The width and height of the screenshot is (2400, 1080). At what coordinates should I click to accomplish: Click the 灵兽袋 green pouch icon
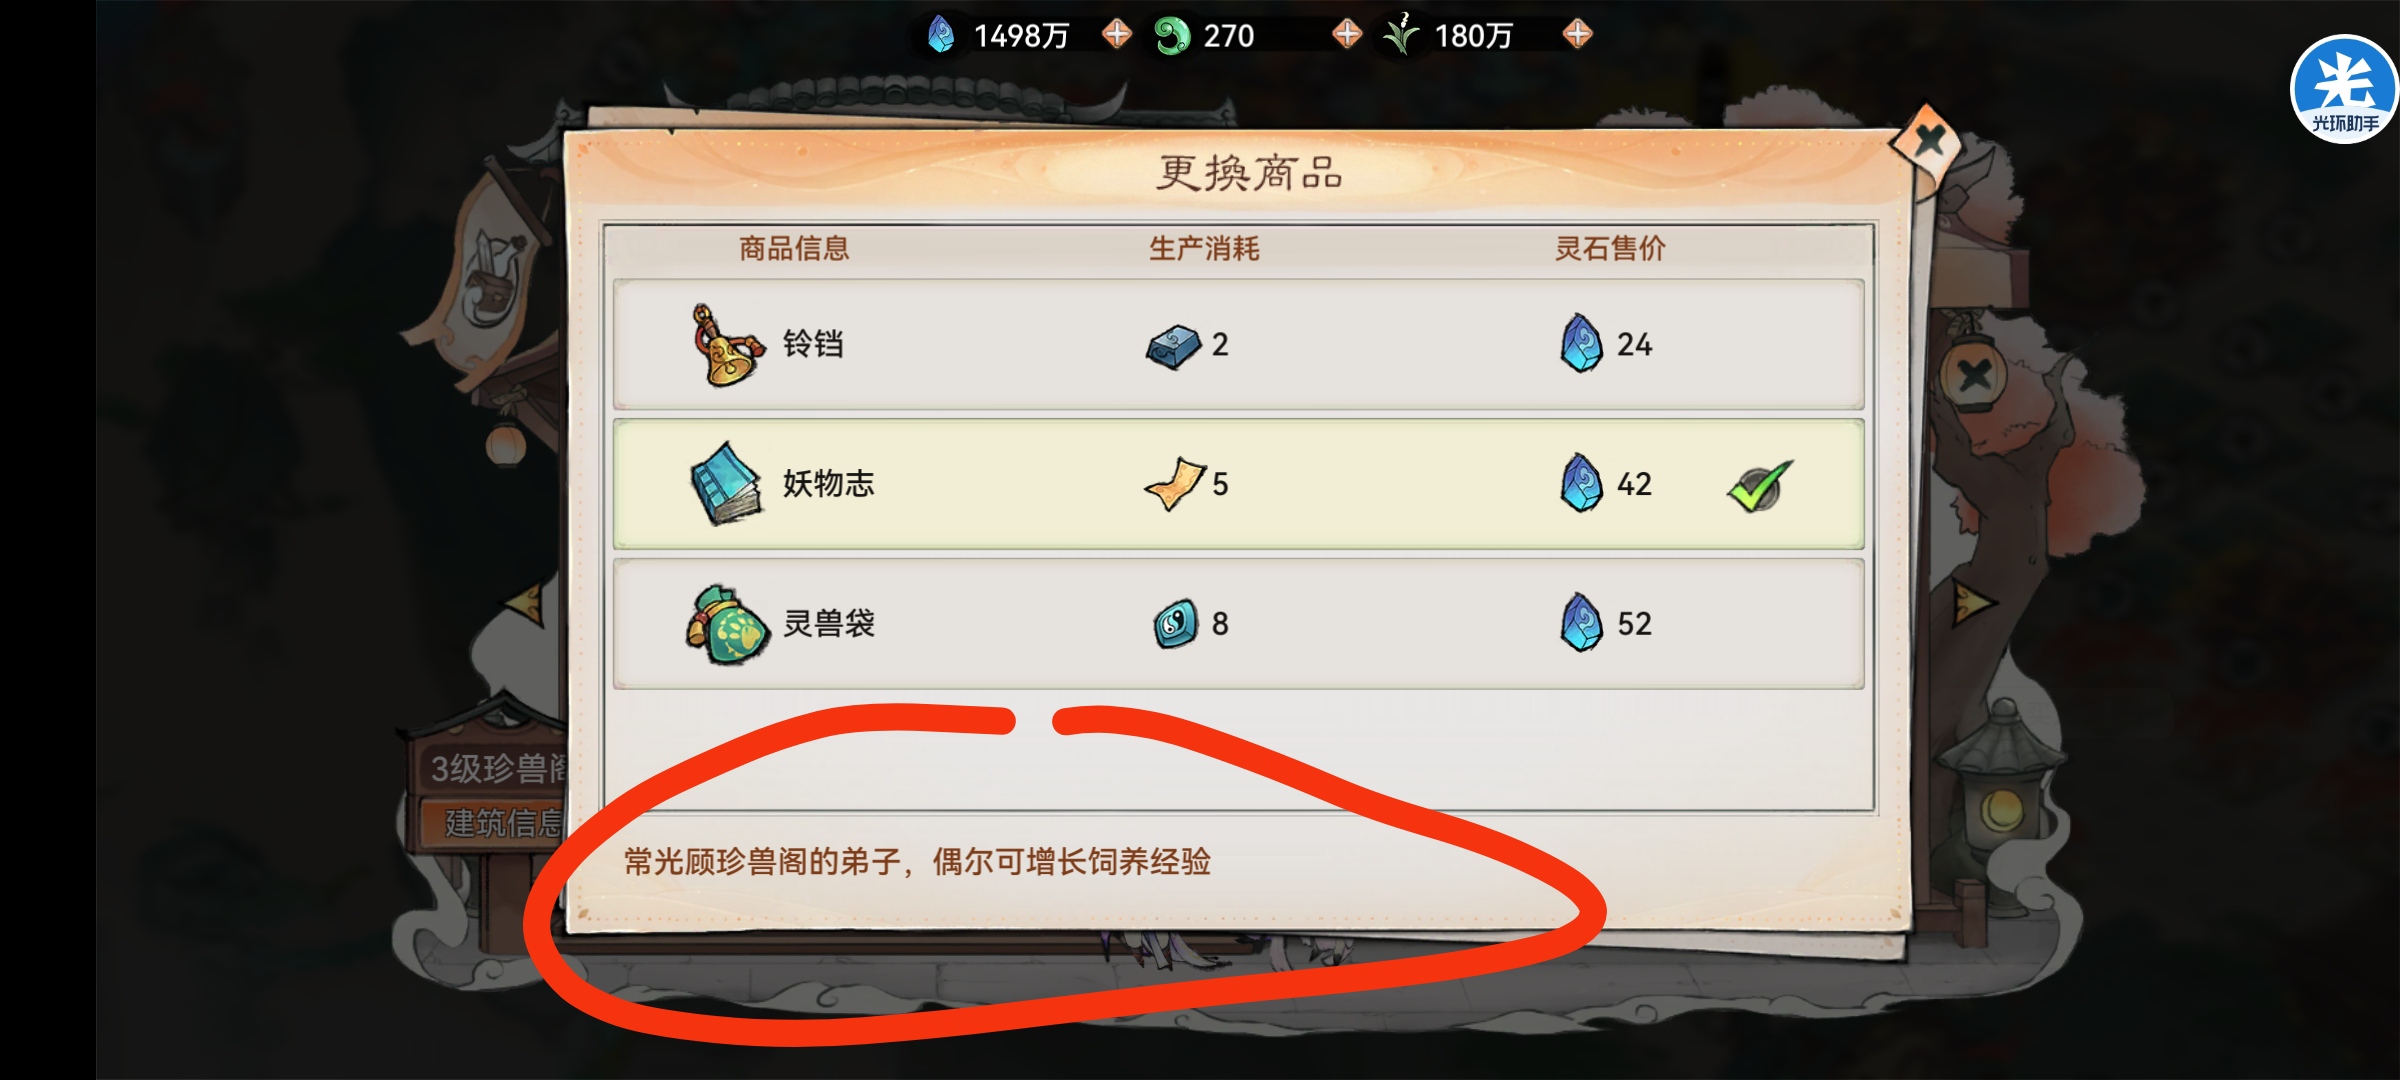point(727,624)
